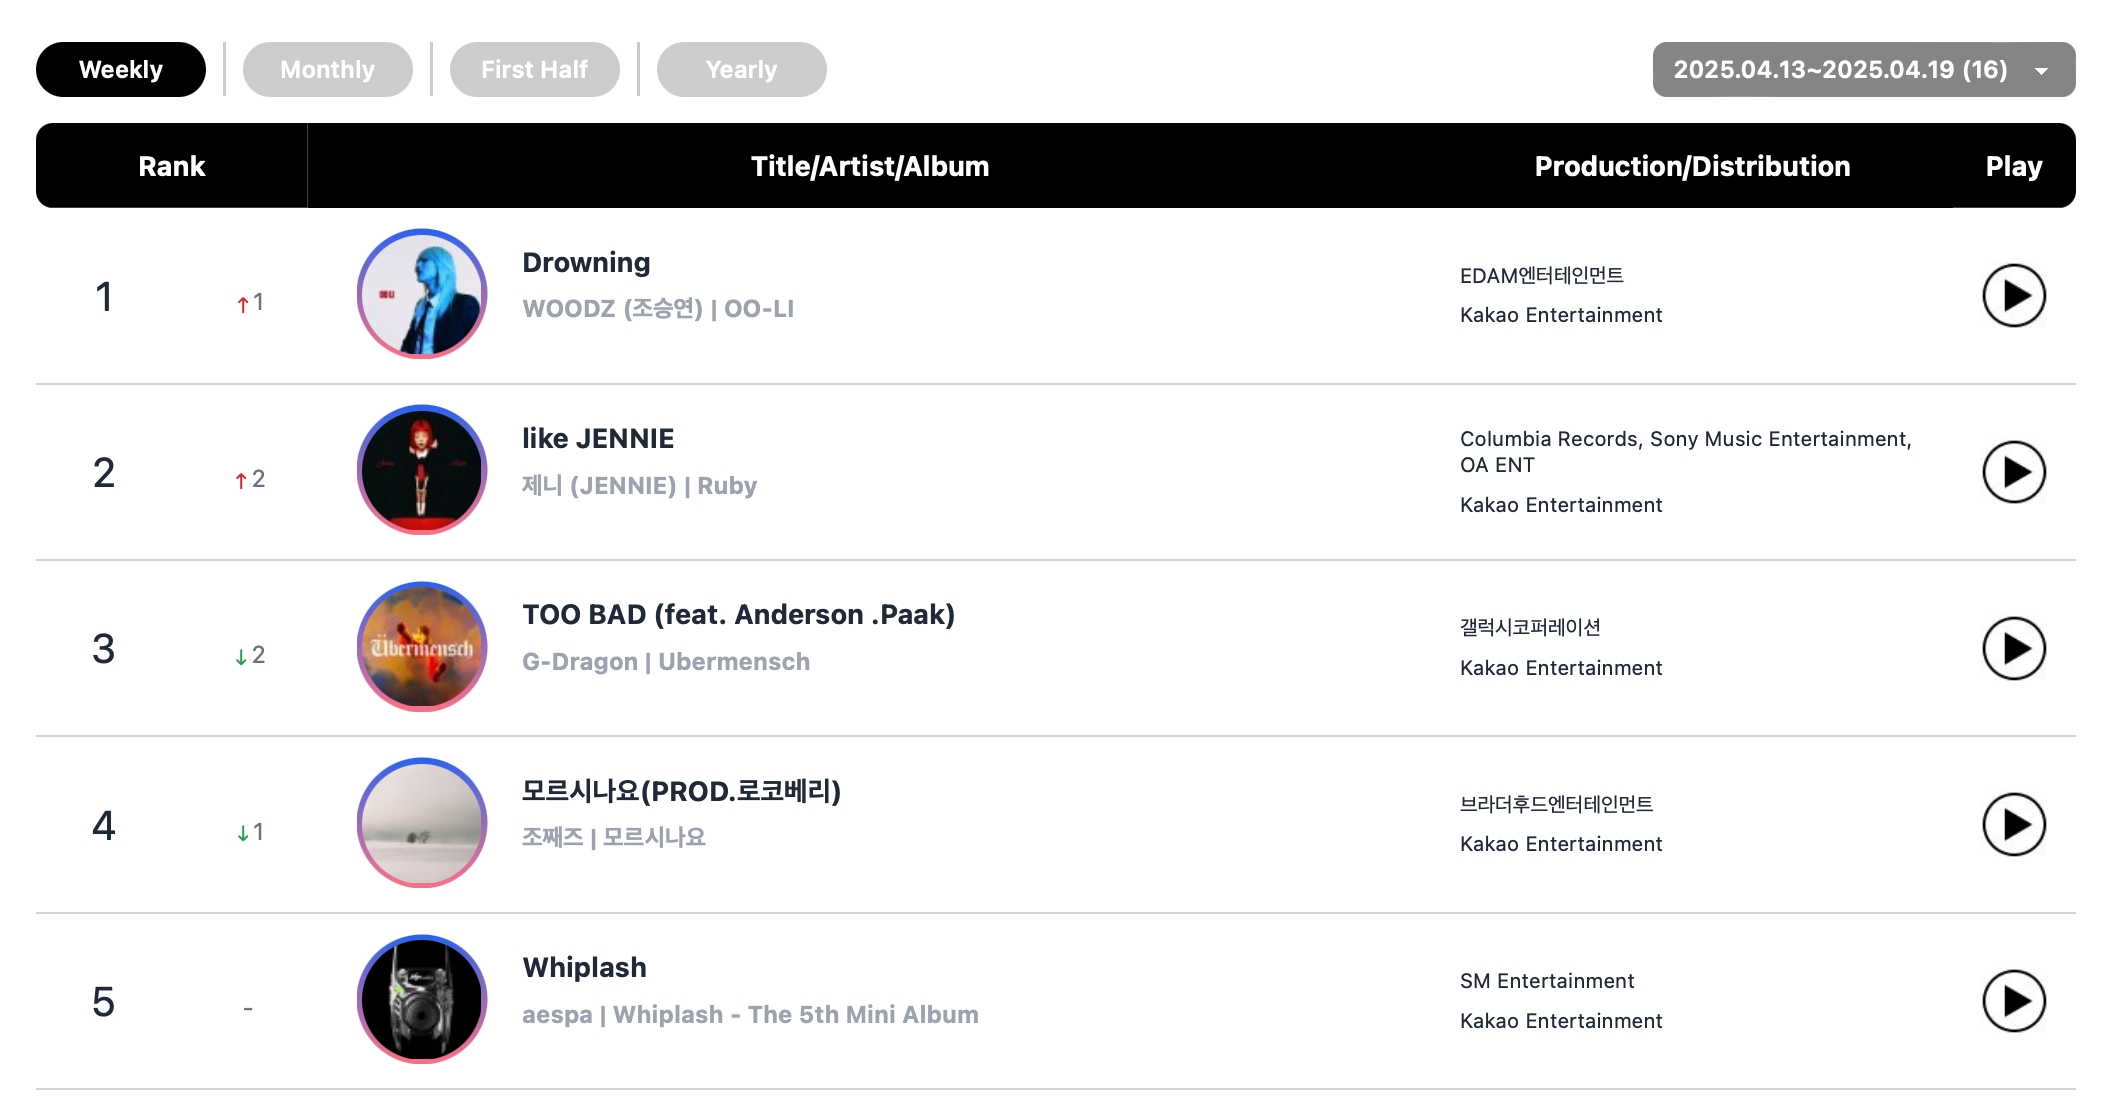Switch to the First Half chart tab

click(x=535, y=70)
